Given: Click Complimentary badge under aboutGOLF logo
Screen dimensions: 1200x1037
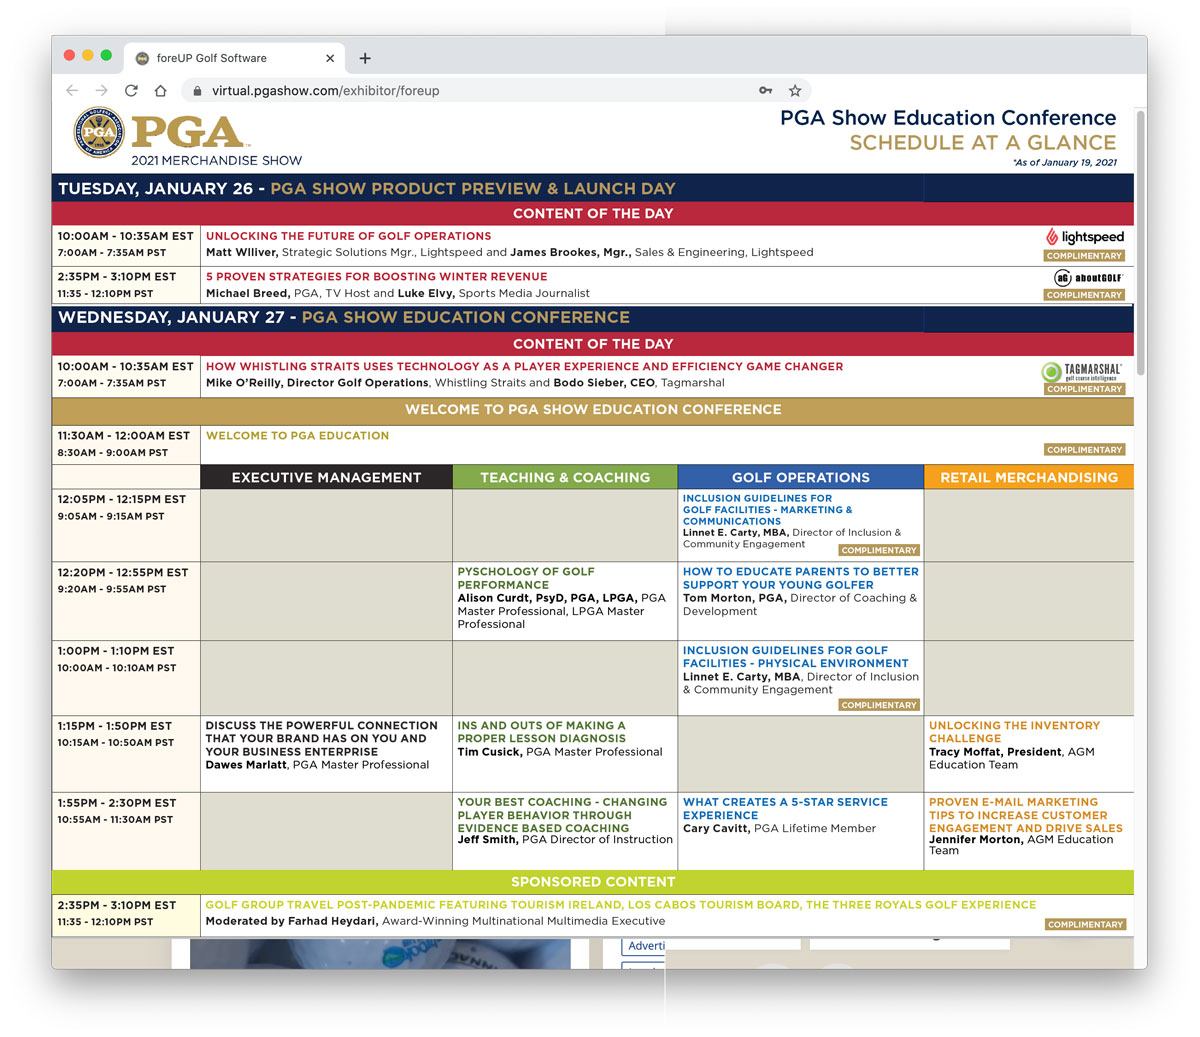Looking at the screenshot, I should point(1084,295).
